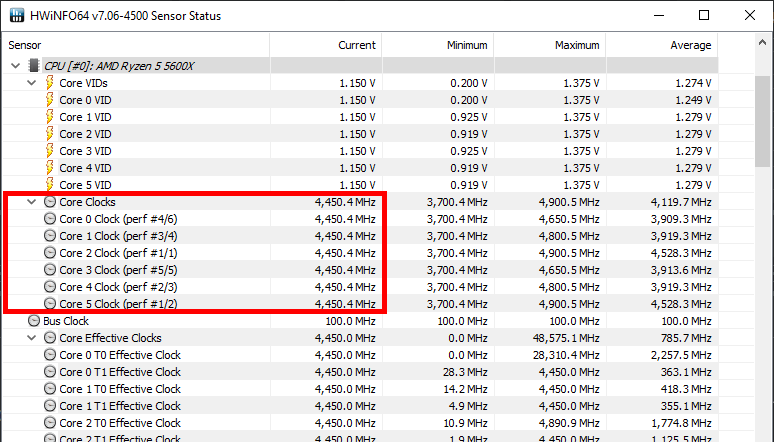The image size is (774, 442).
Task: Select the Core 2 VID row label
Action: 85,134
